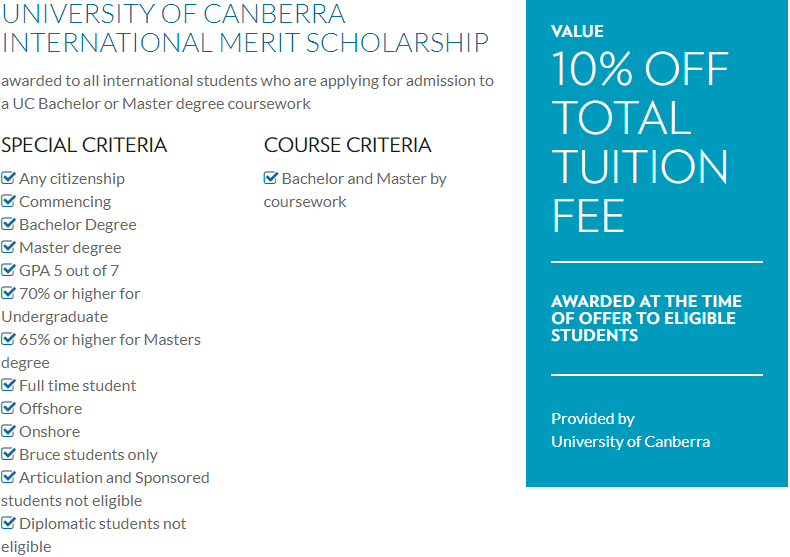The image size is (790, 557).
Task: Click the 10% OFF TOTAL TUITION FEE text
Action: click(640, 142)
